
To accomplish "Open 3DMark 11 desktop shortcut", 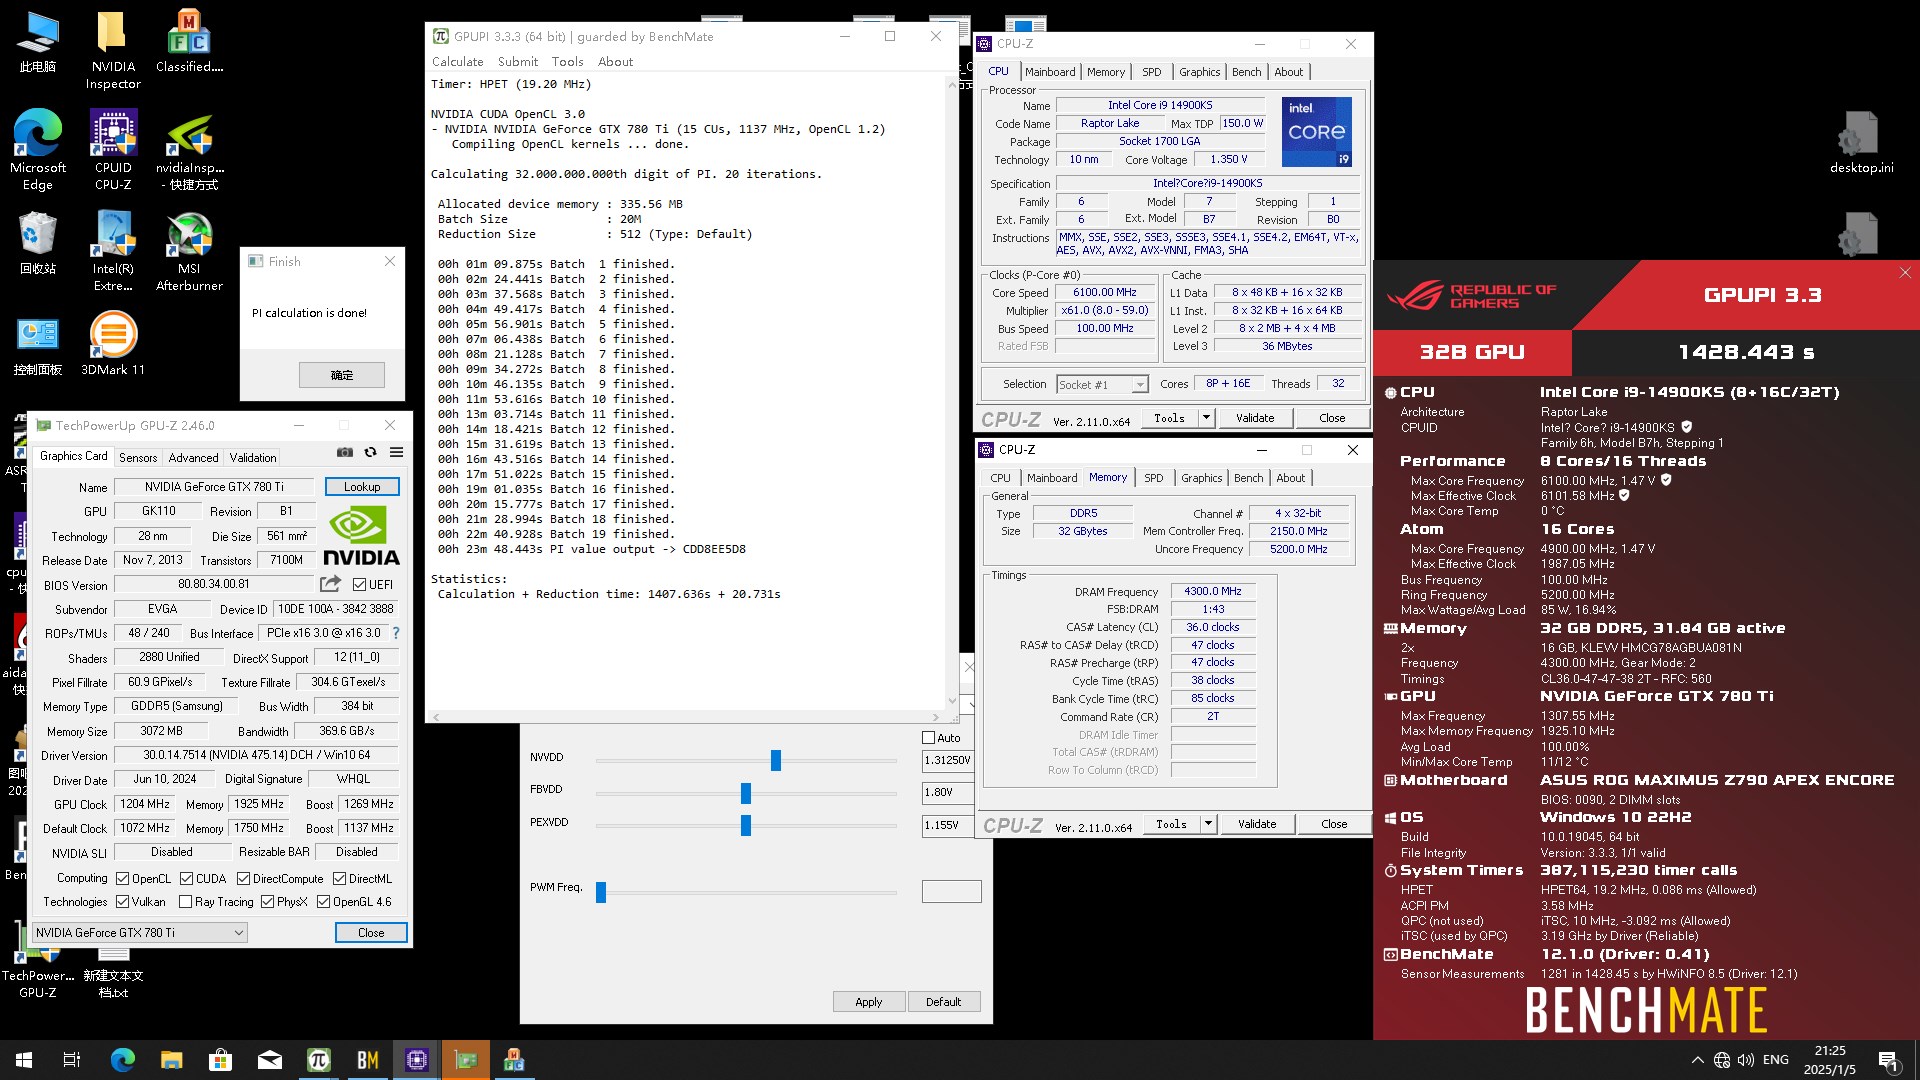I will point(113,343).
